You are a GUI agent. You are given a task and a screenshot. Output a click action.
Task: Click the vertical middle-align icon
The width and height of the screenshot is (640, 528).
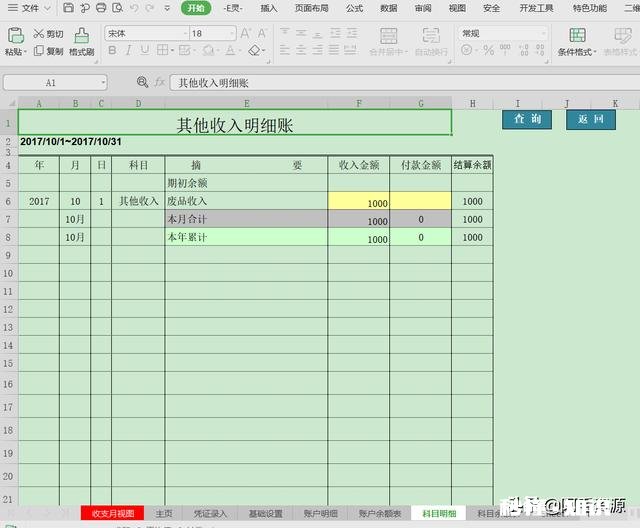tap(301, 33)
